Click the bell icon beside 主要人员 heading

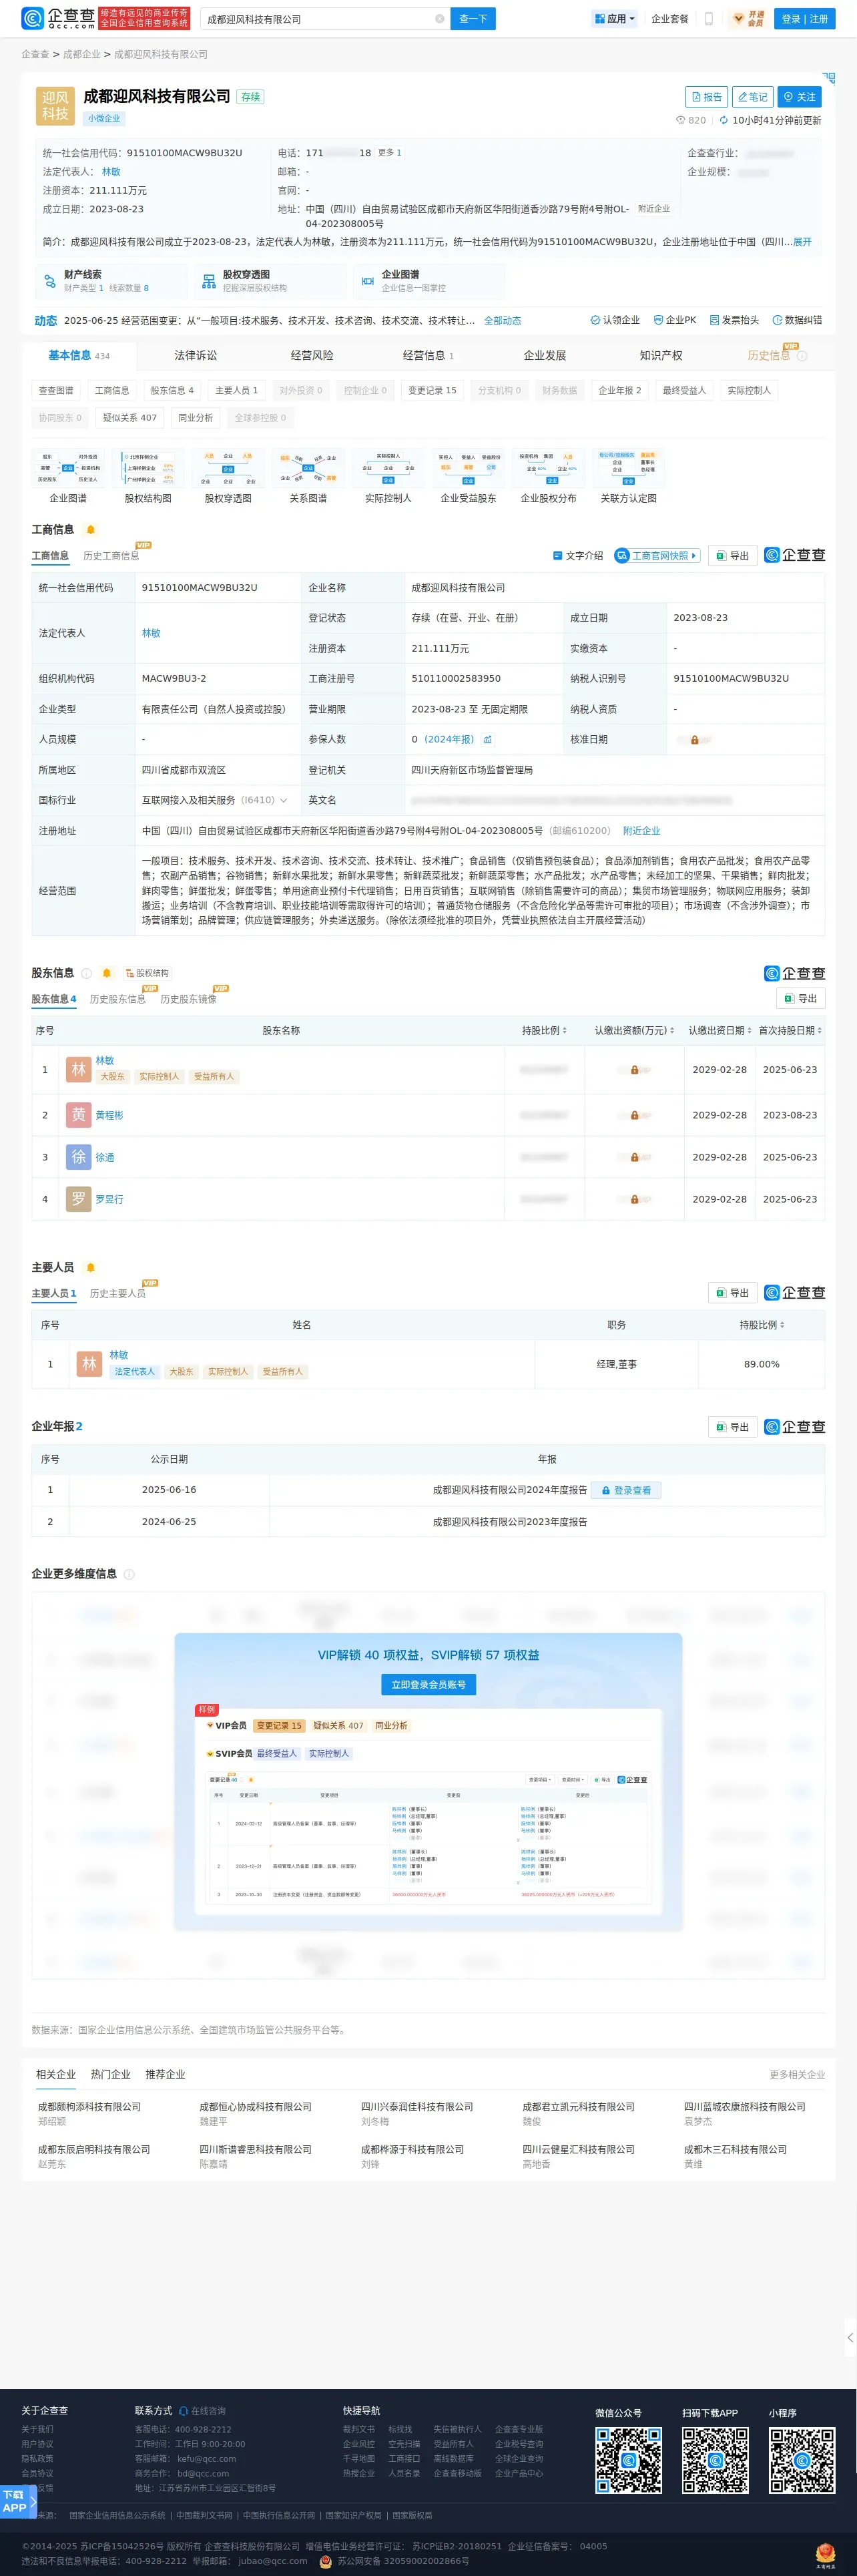click(x=91, y=1268)
